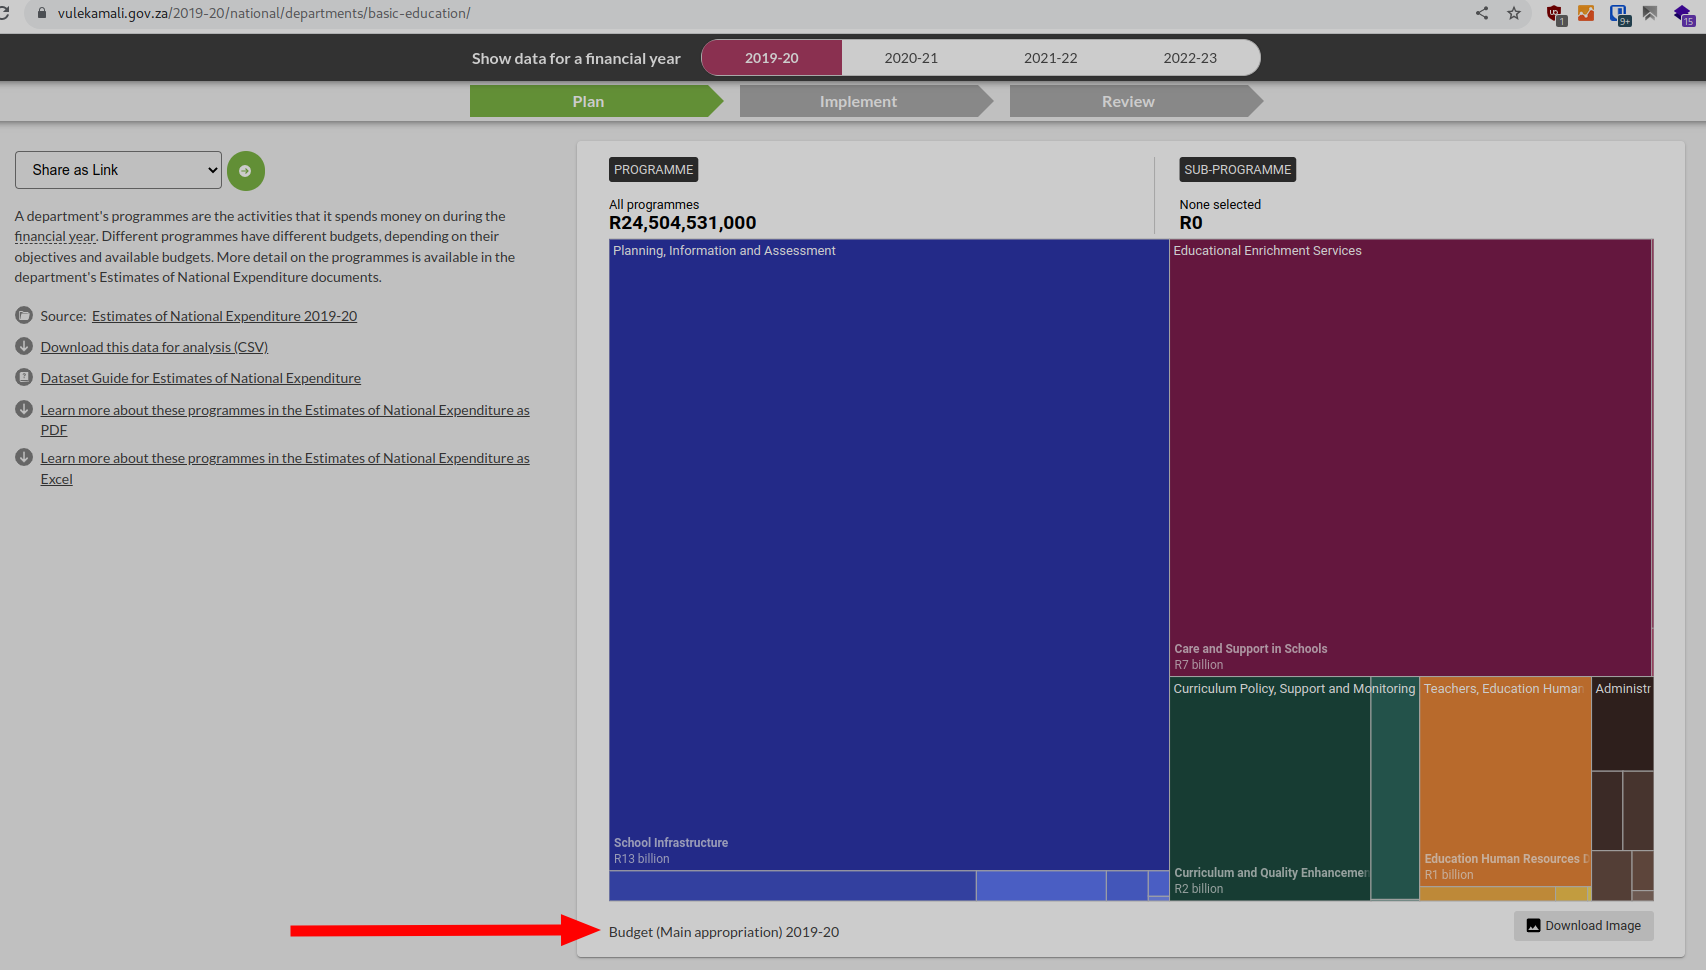This screenshot has height=970, width=1706.
Task: Bookmark this page using the star icon
Action: pyautogui.click(x=1513, y=13)
